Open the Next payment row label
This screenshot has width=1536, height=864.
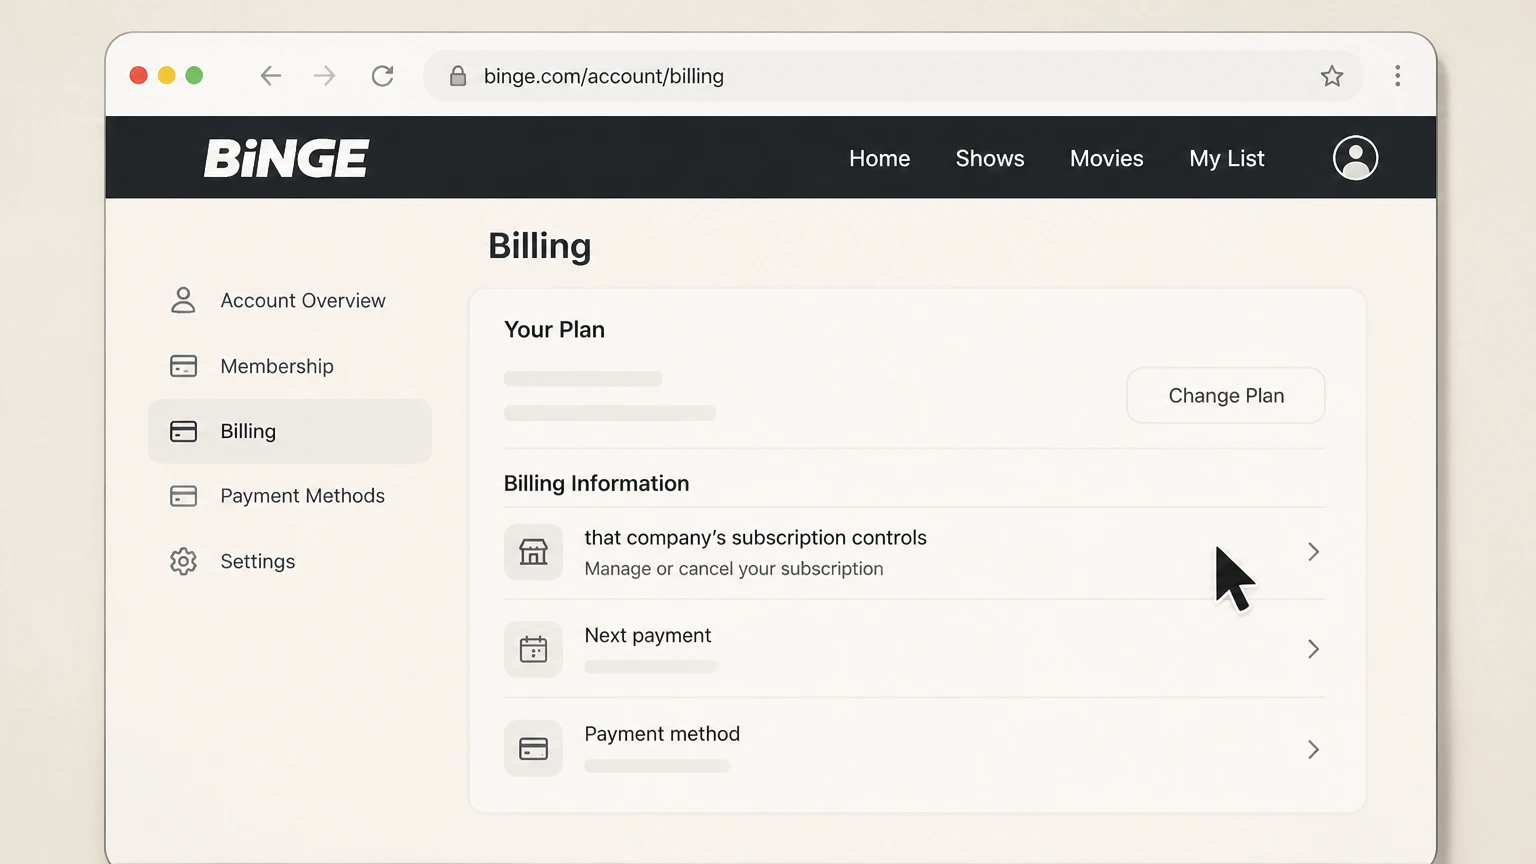coord(648,636)
